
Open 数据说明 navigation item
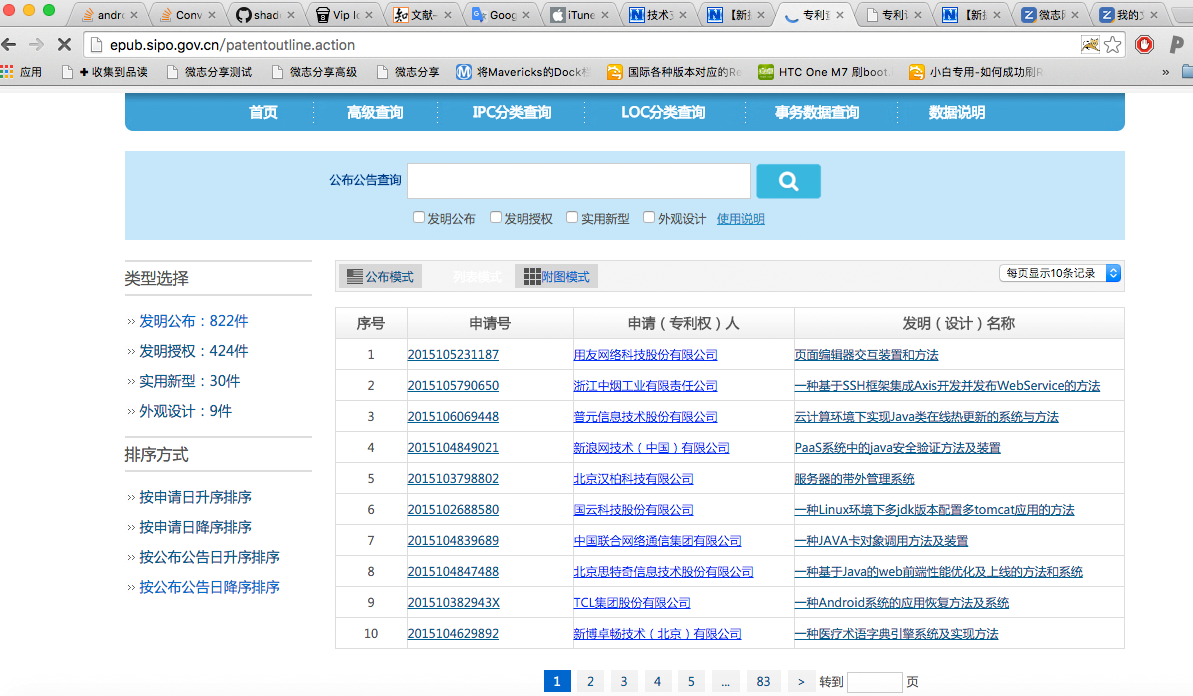click(x=956, y=113)
